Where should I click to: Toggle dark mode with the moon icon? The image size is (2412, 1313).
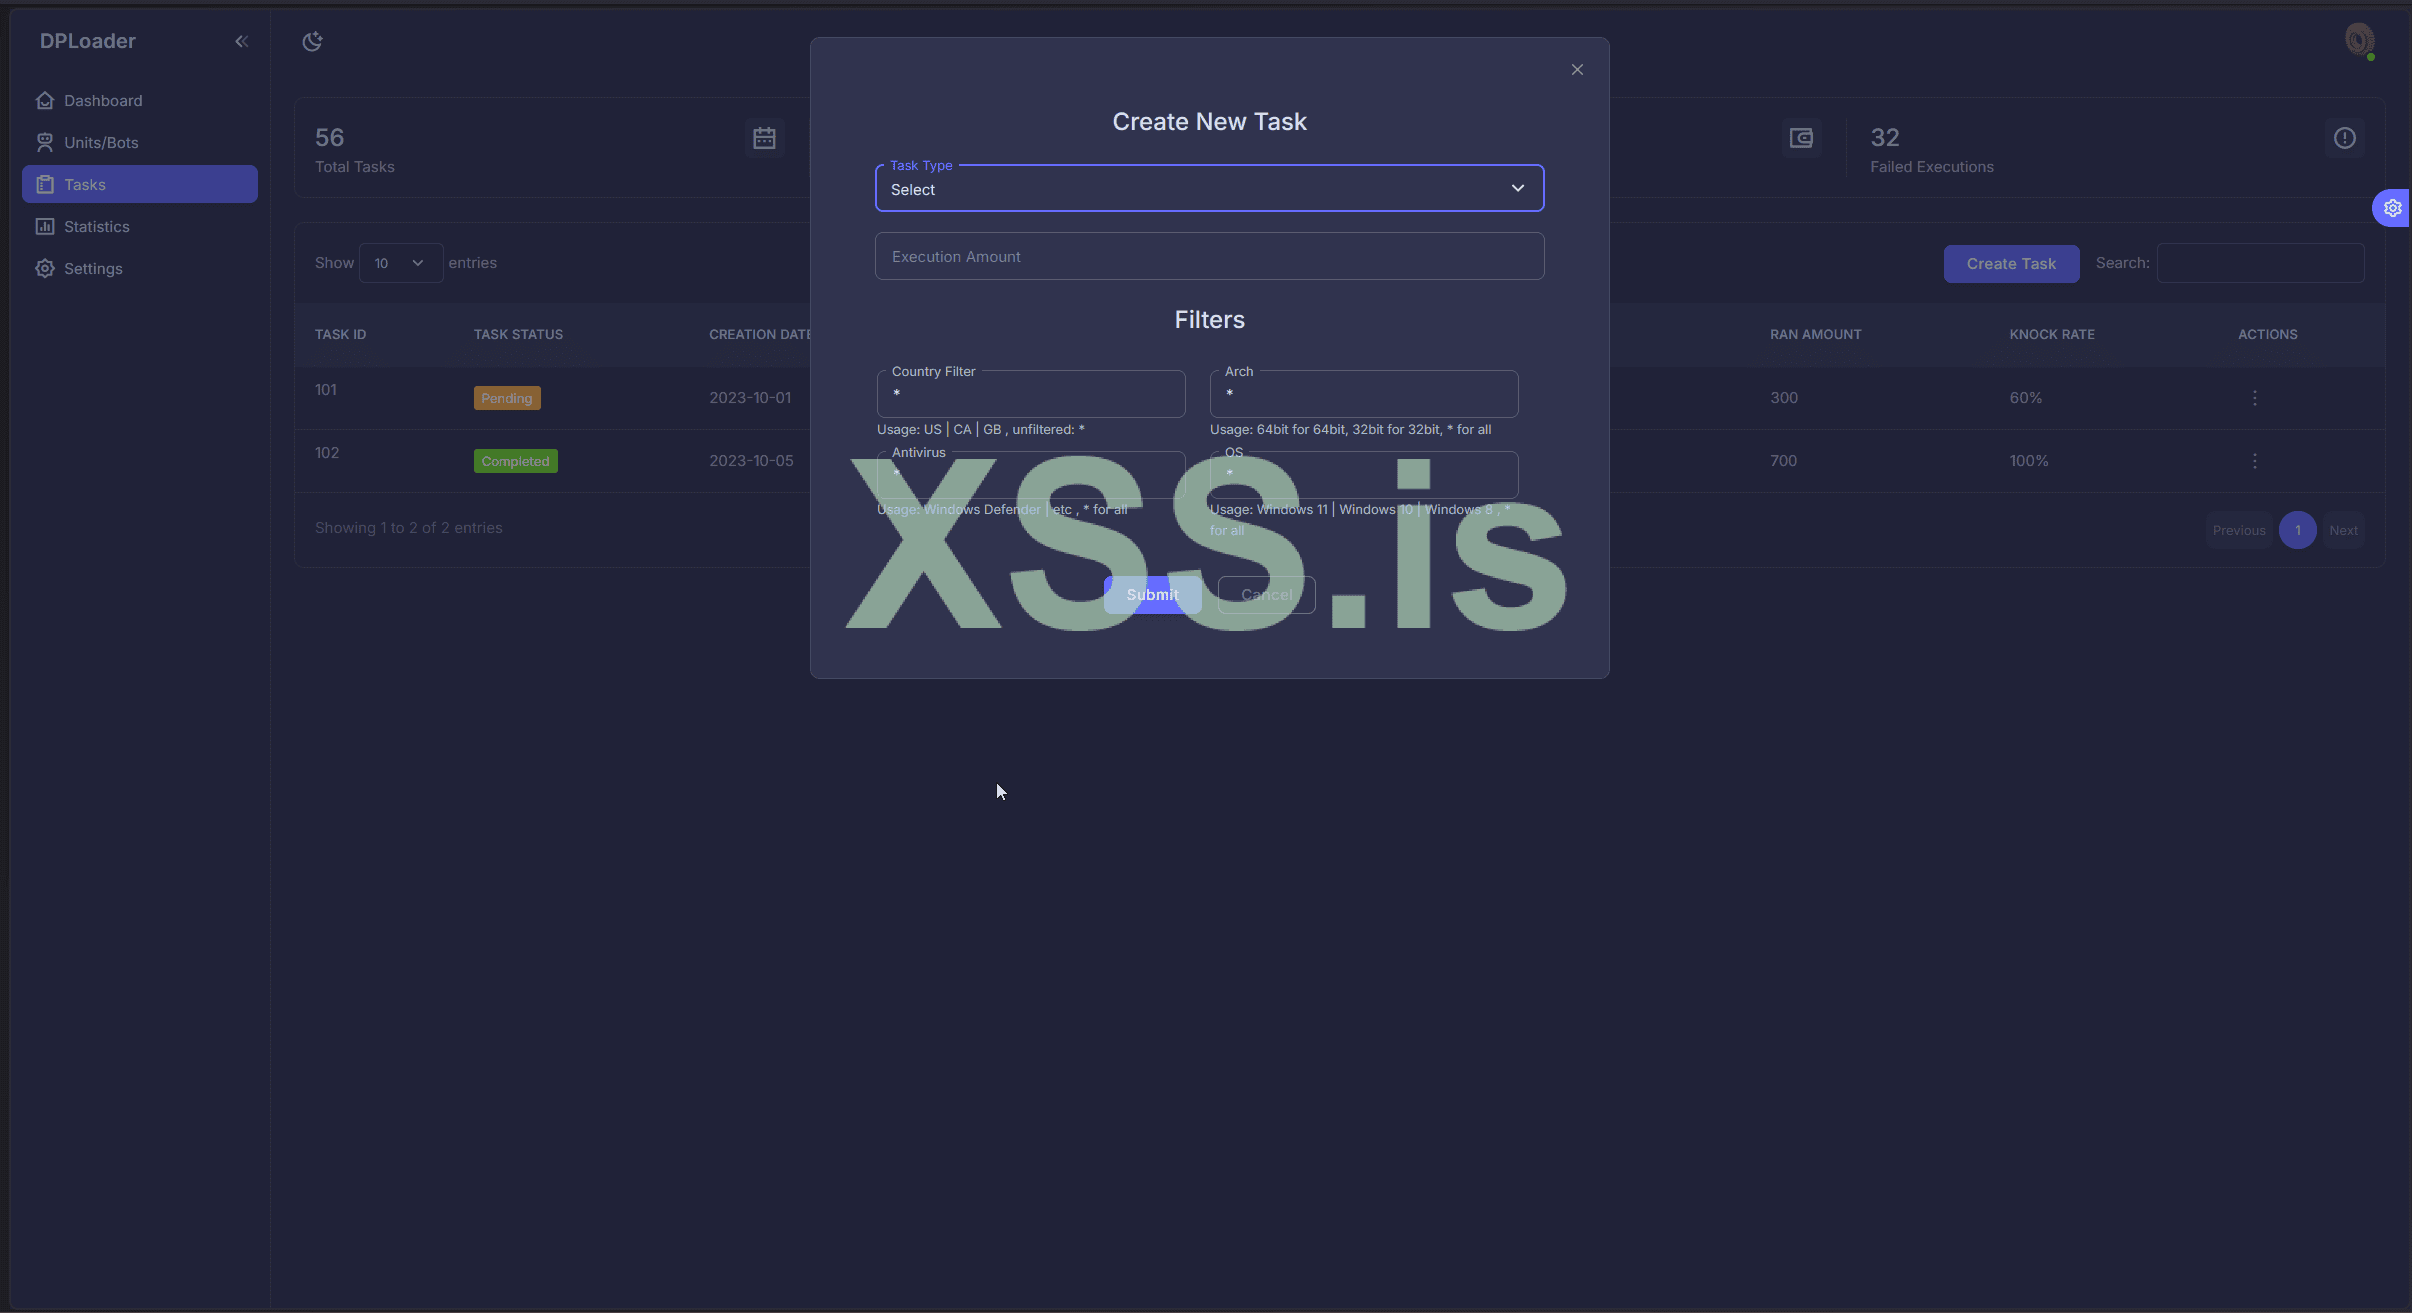[313, 41]
